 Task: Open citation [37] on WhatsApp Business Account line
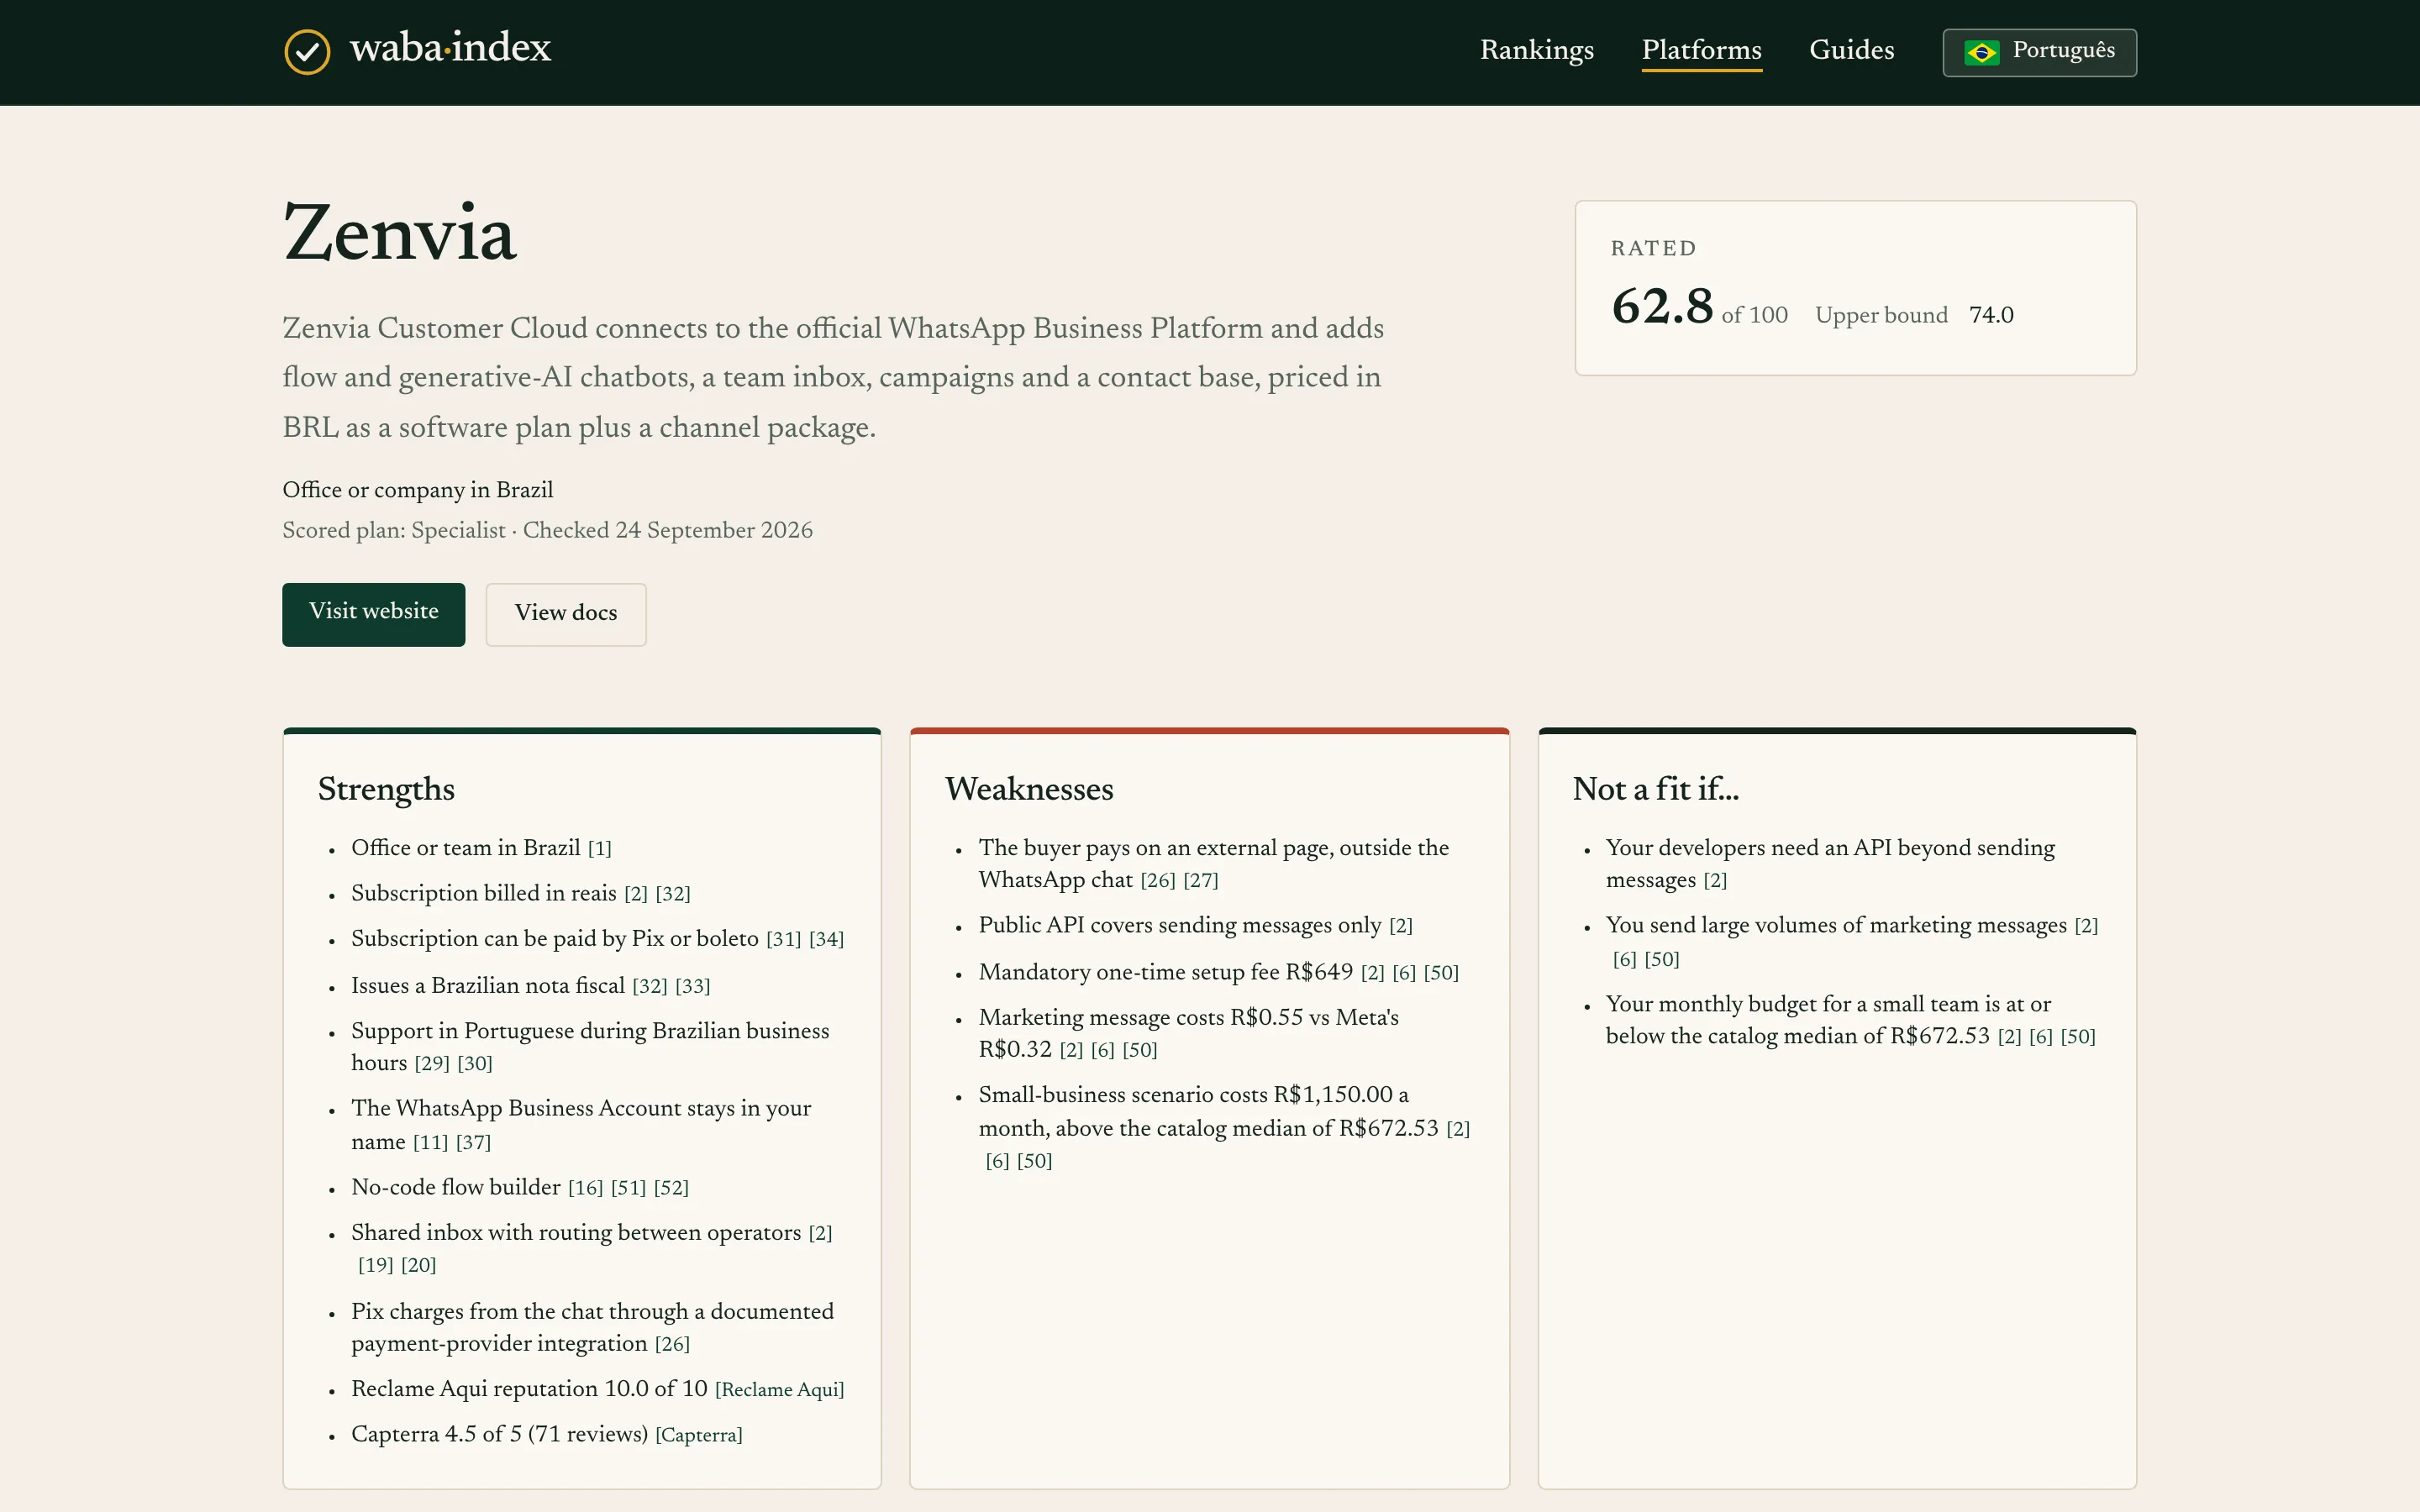(473, 1142)
